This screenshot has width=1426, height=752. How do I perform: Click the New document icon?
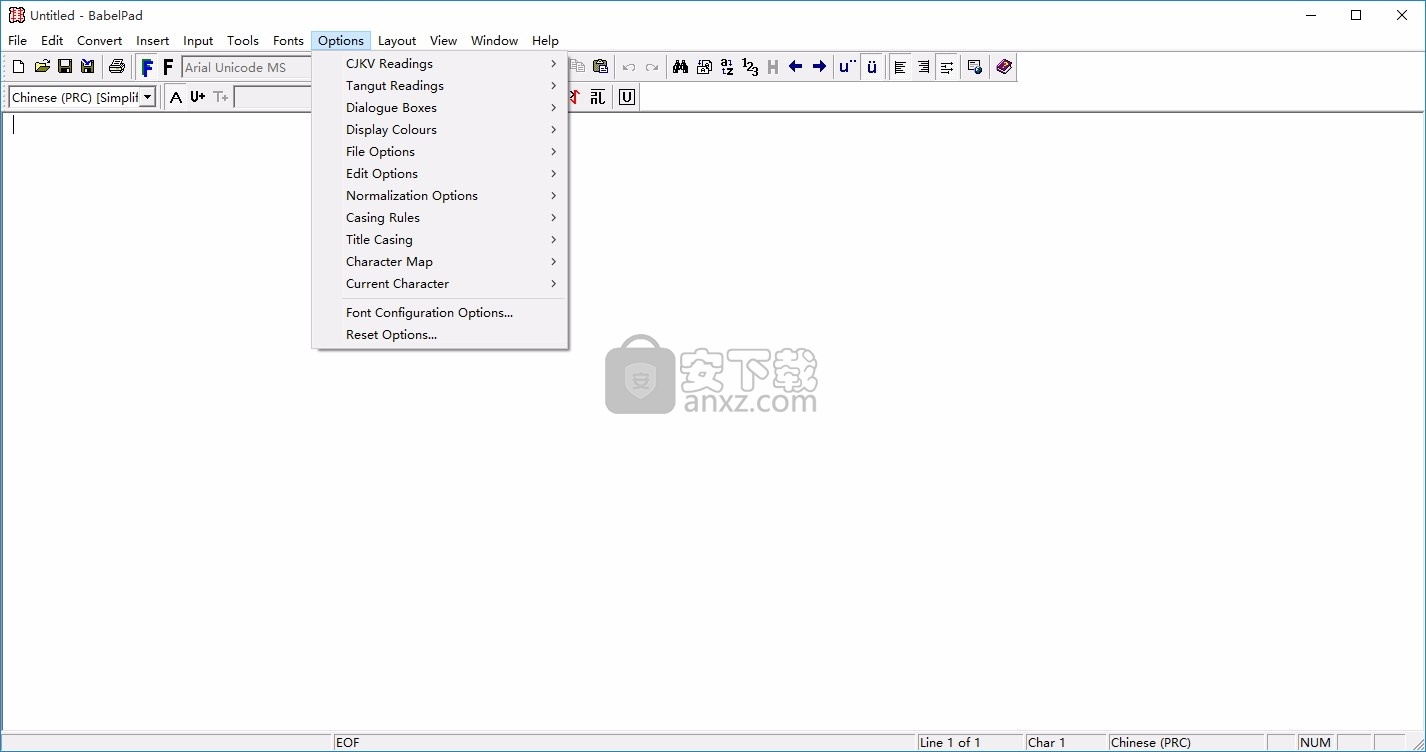click(x=18, y=67)
